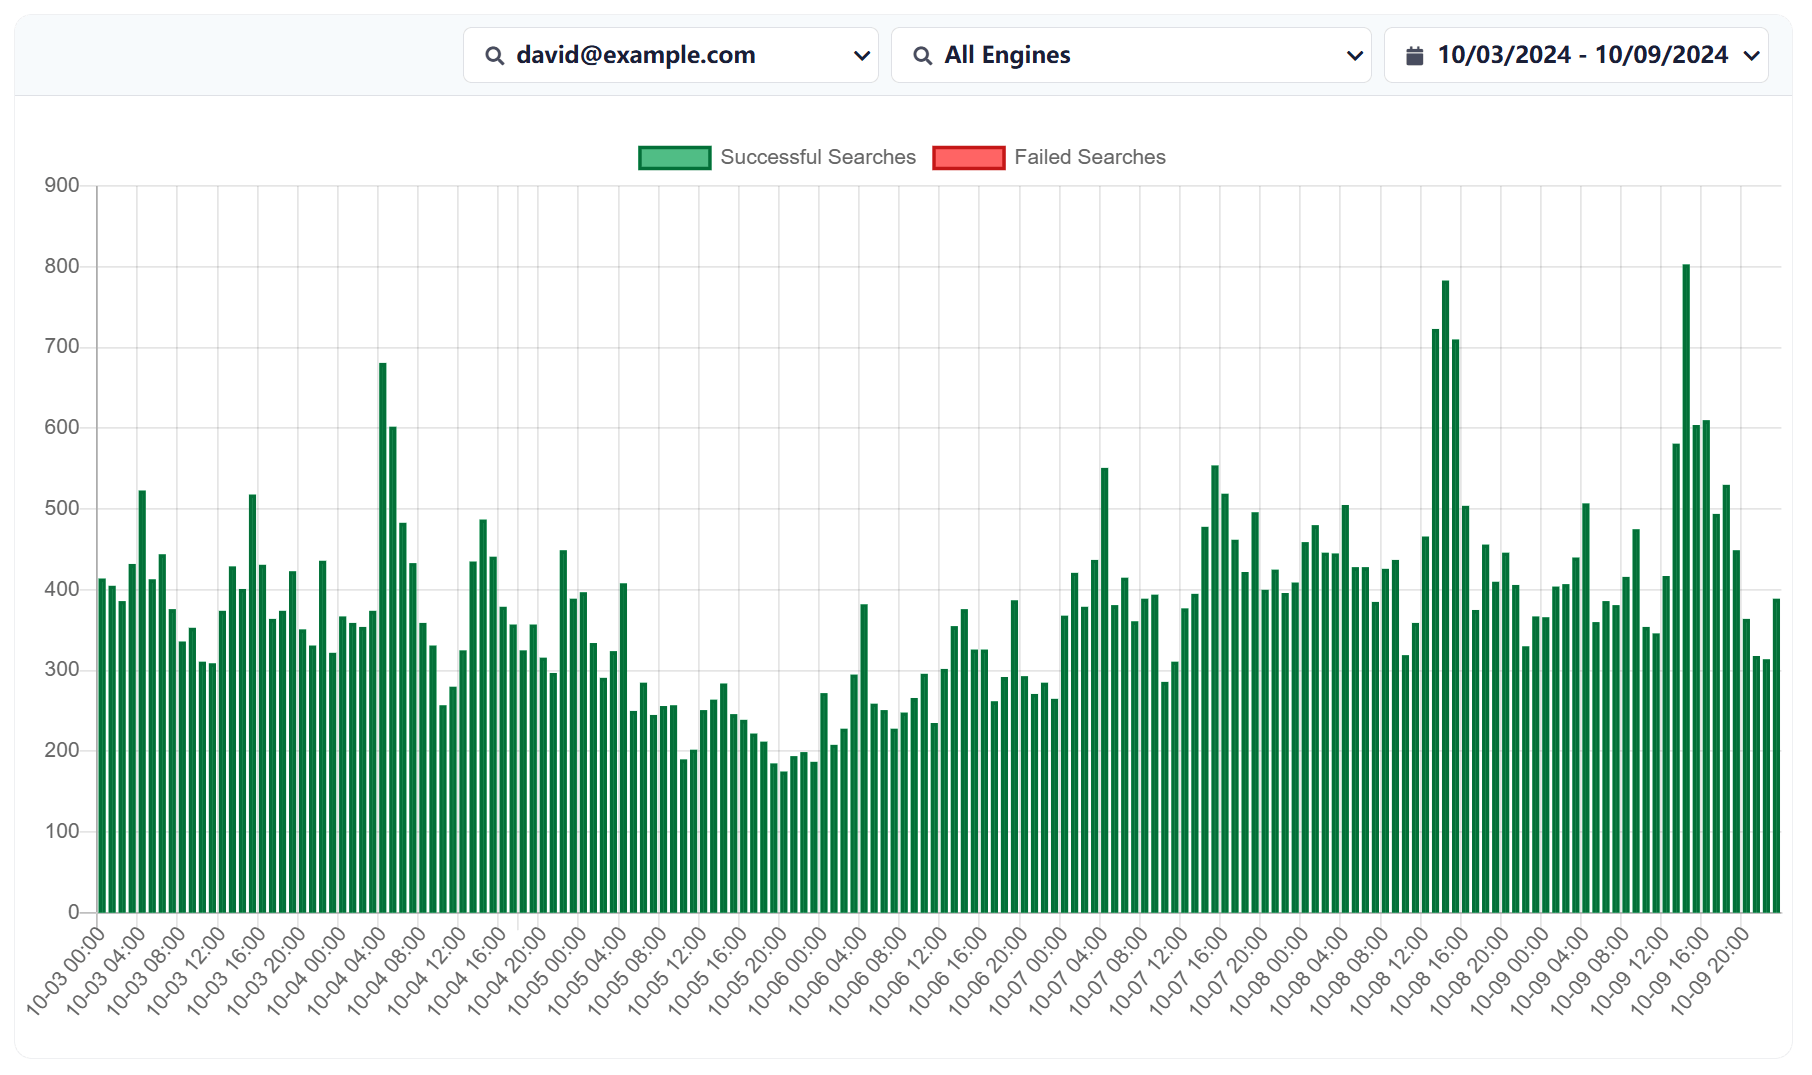Image resolution: width=1812 pixels, height=1075 pixels.
Task: Click the calendar icon by the date range
Action: (x=1414, y=56)
